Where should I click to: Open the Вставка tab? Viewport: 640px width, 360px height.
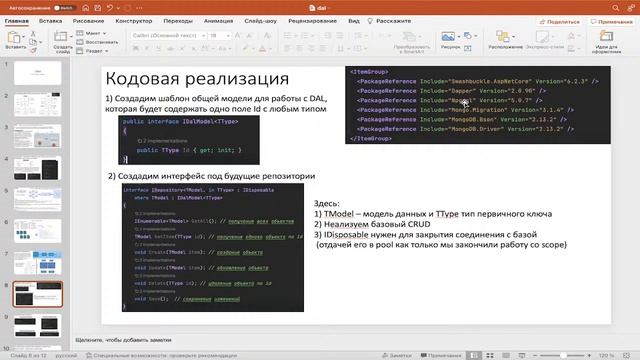pos(51,21)
